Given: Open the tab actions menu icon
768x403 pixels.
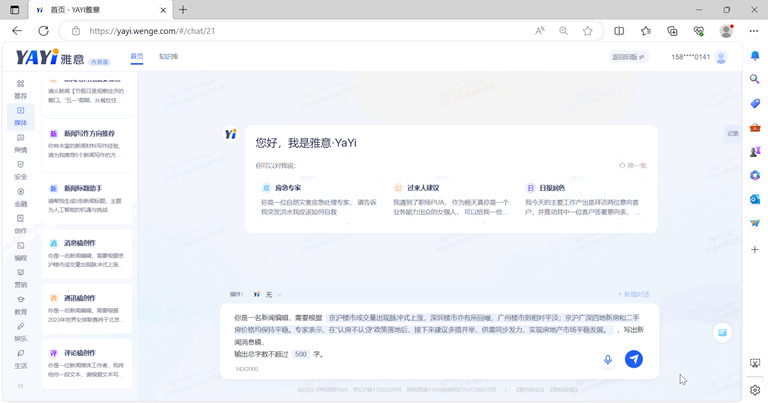Looking at the screenshot, I should click(15, 10).
